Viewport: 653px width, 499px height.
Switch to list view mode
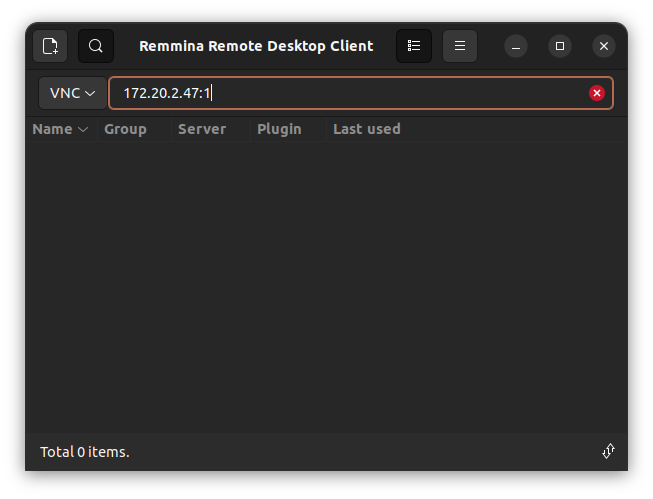pos(414,46)
